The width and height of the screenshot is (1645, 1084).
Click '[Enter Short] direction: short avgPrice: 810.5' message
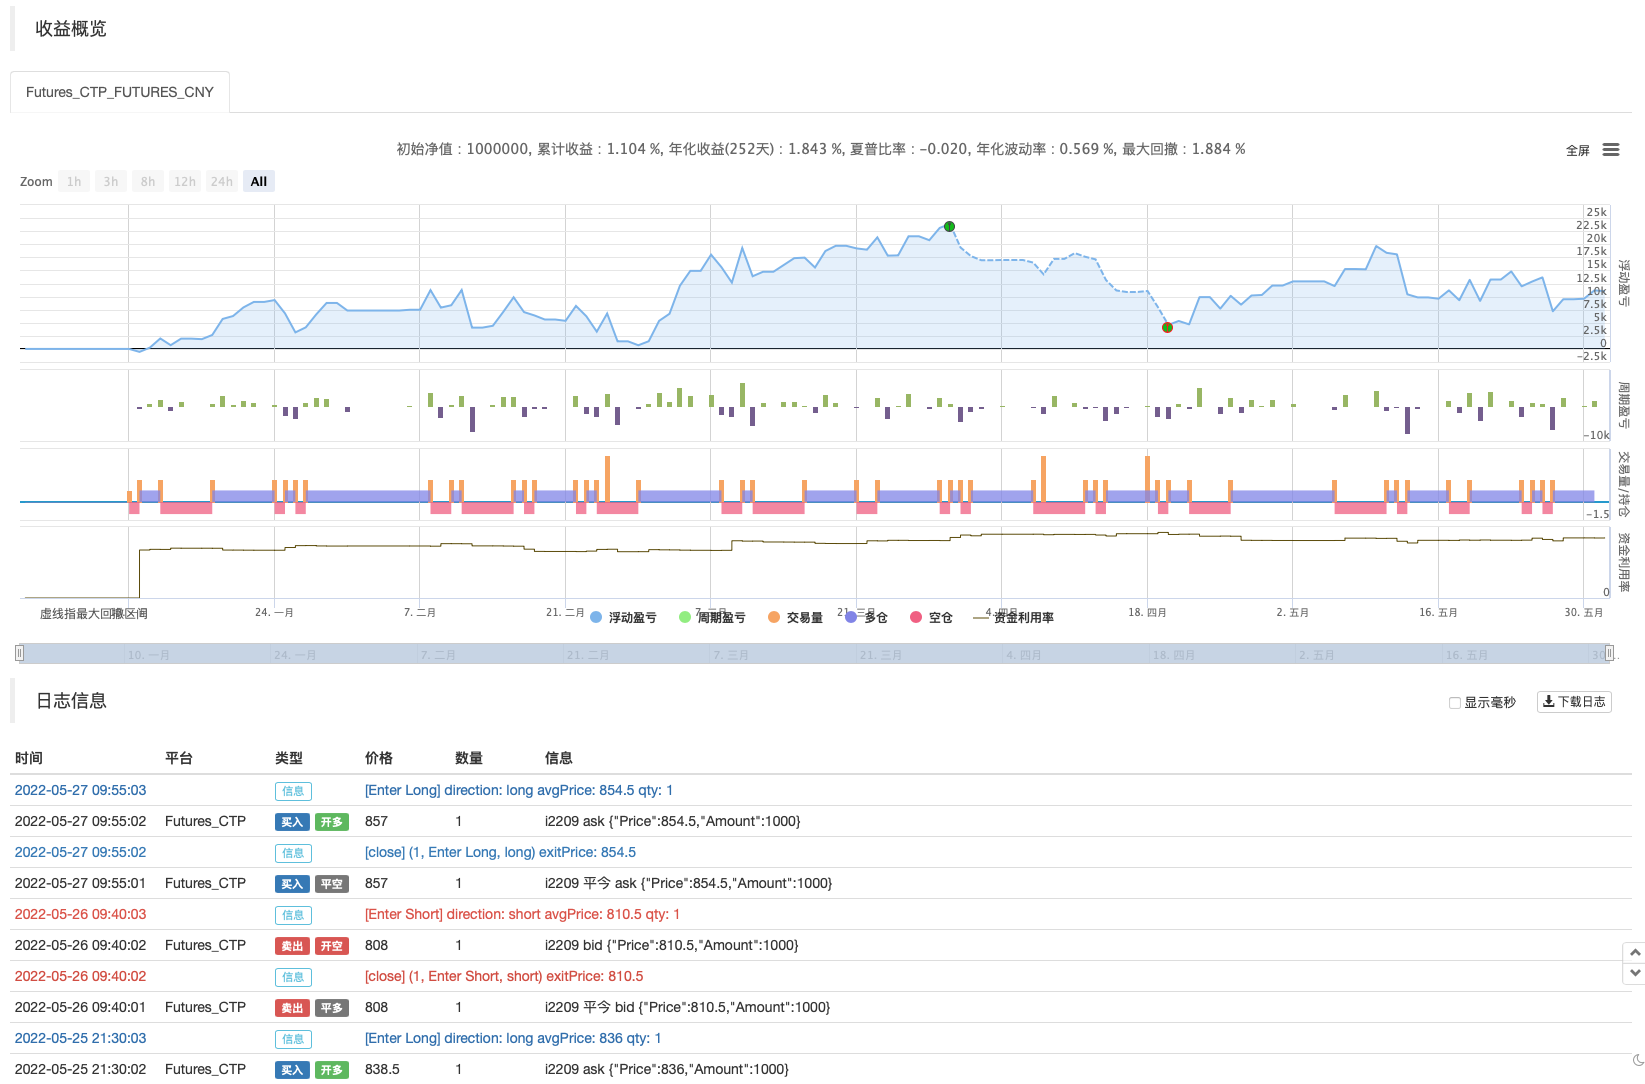click(522, 914)
